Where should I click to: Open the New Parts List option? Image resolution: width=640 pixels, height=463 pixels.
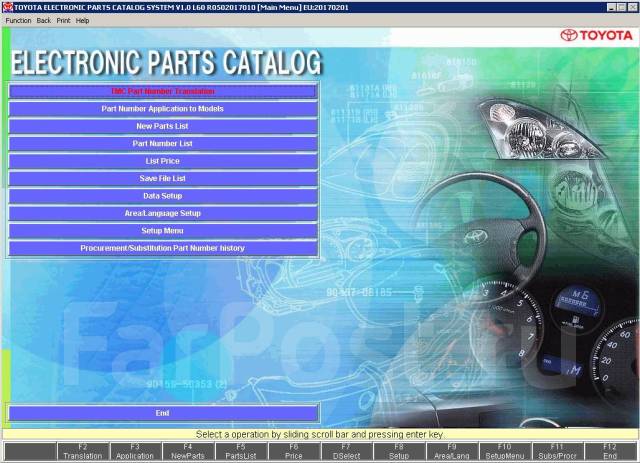click(x=162, y=127)
